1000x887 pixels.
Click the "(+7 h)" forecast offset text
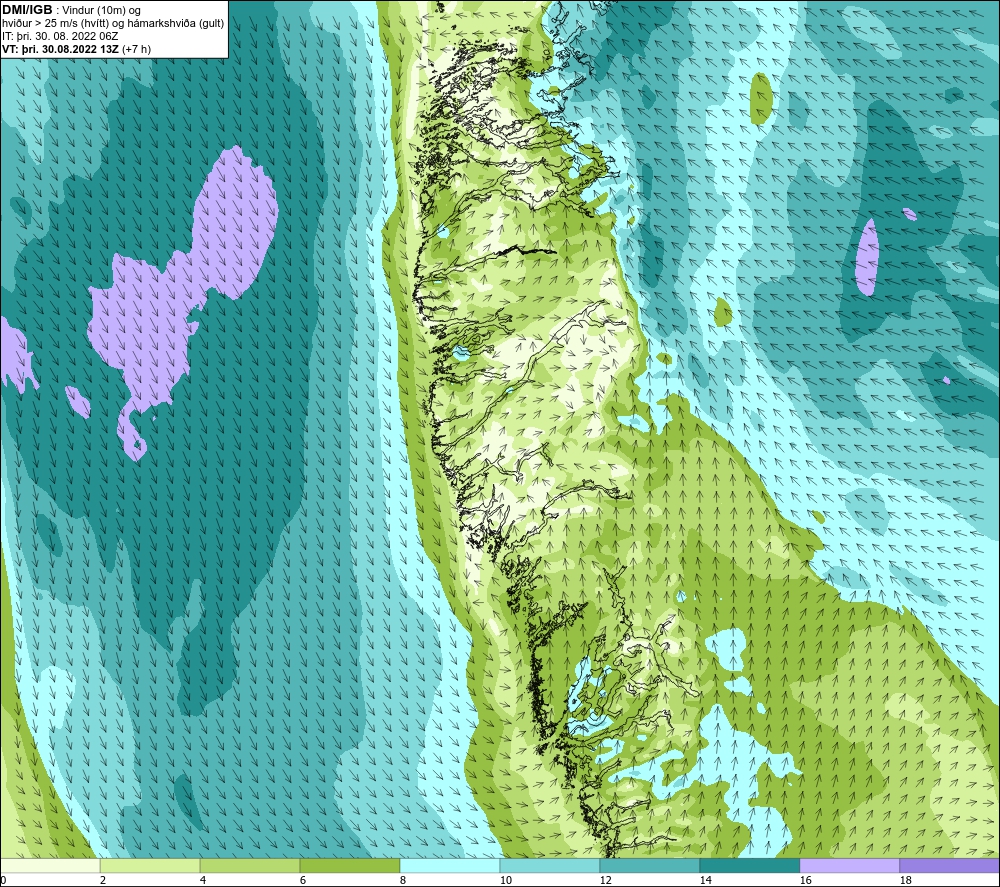135,49
